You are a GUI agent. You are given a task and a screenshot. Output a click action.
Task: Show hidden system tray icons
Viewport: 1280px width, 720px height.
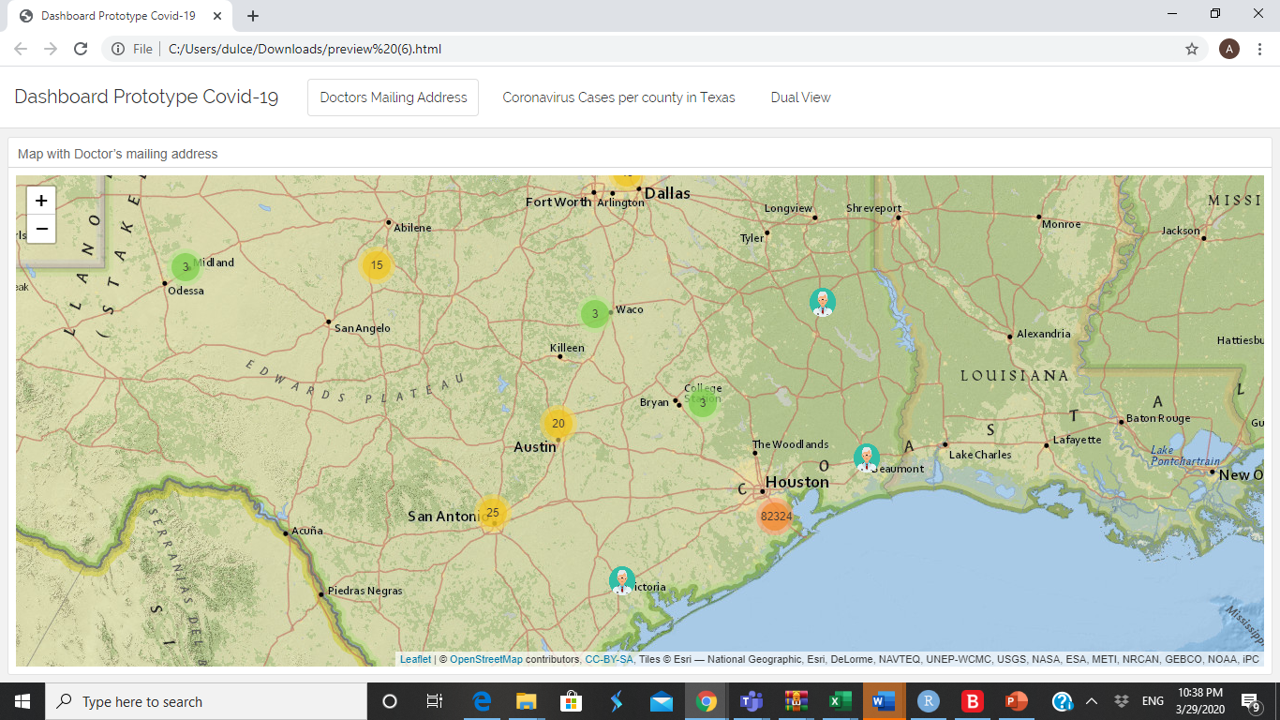1092,702
